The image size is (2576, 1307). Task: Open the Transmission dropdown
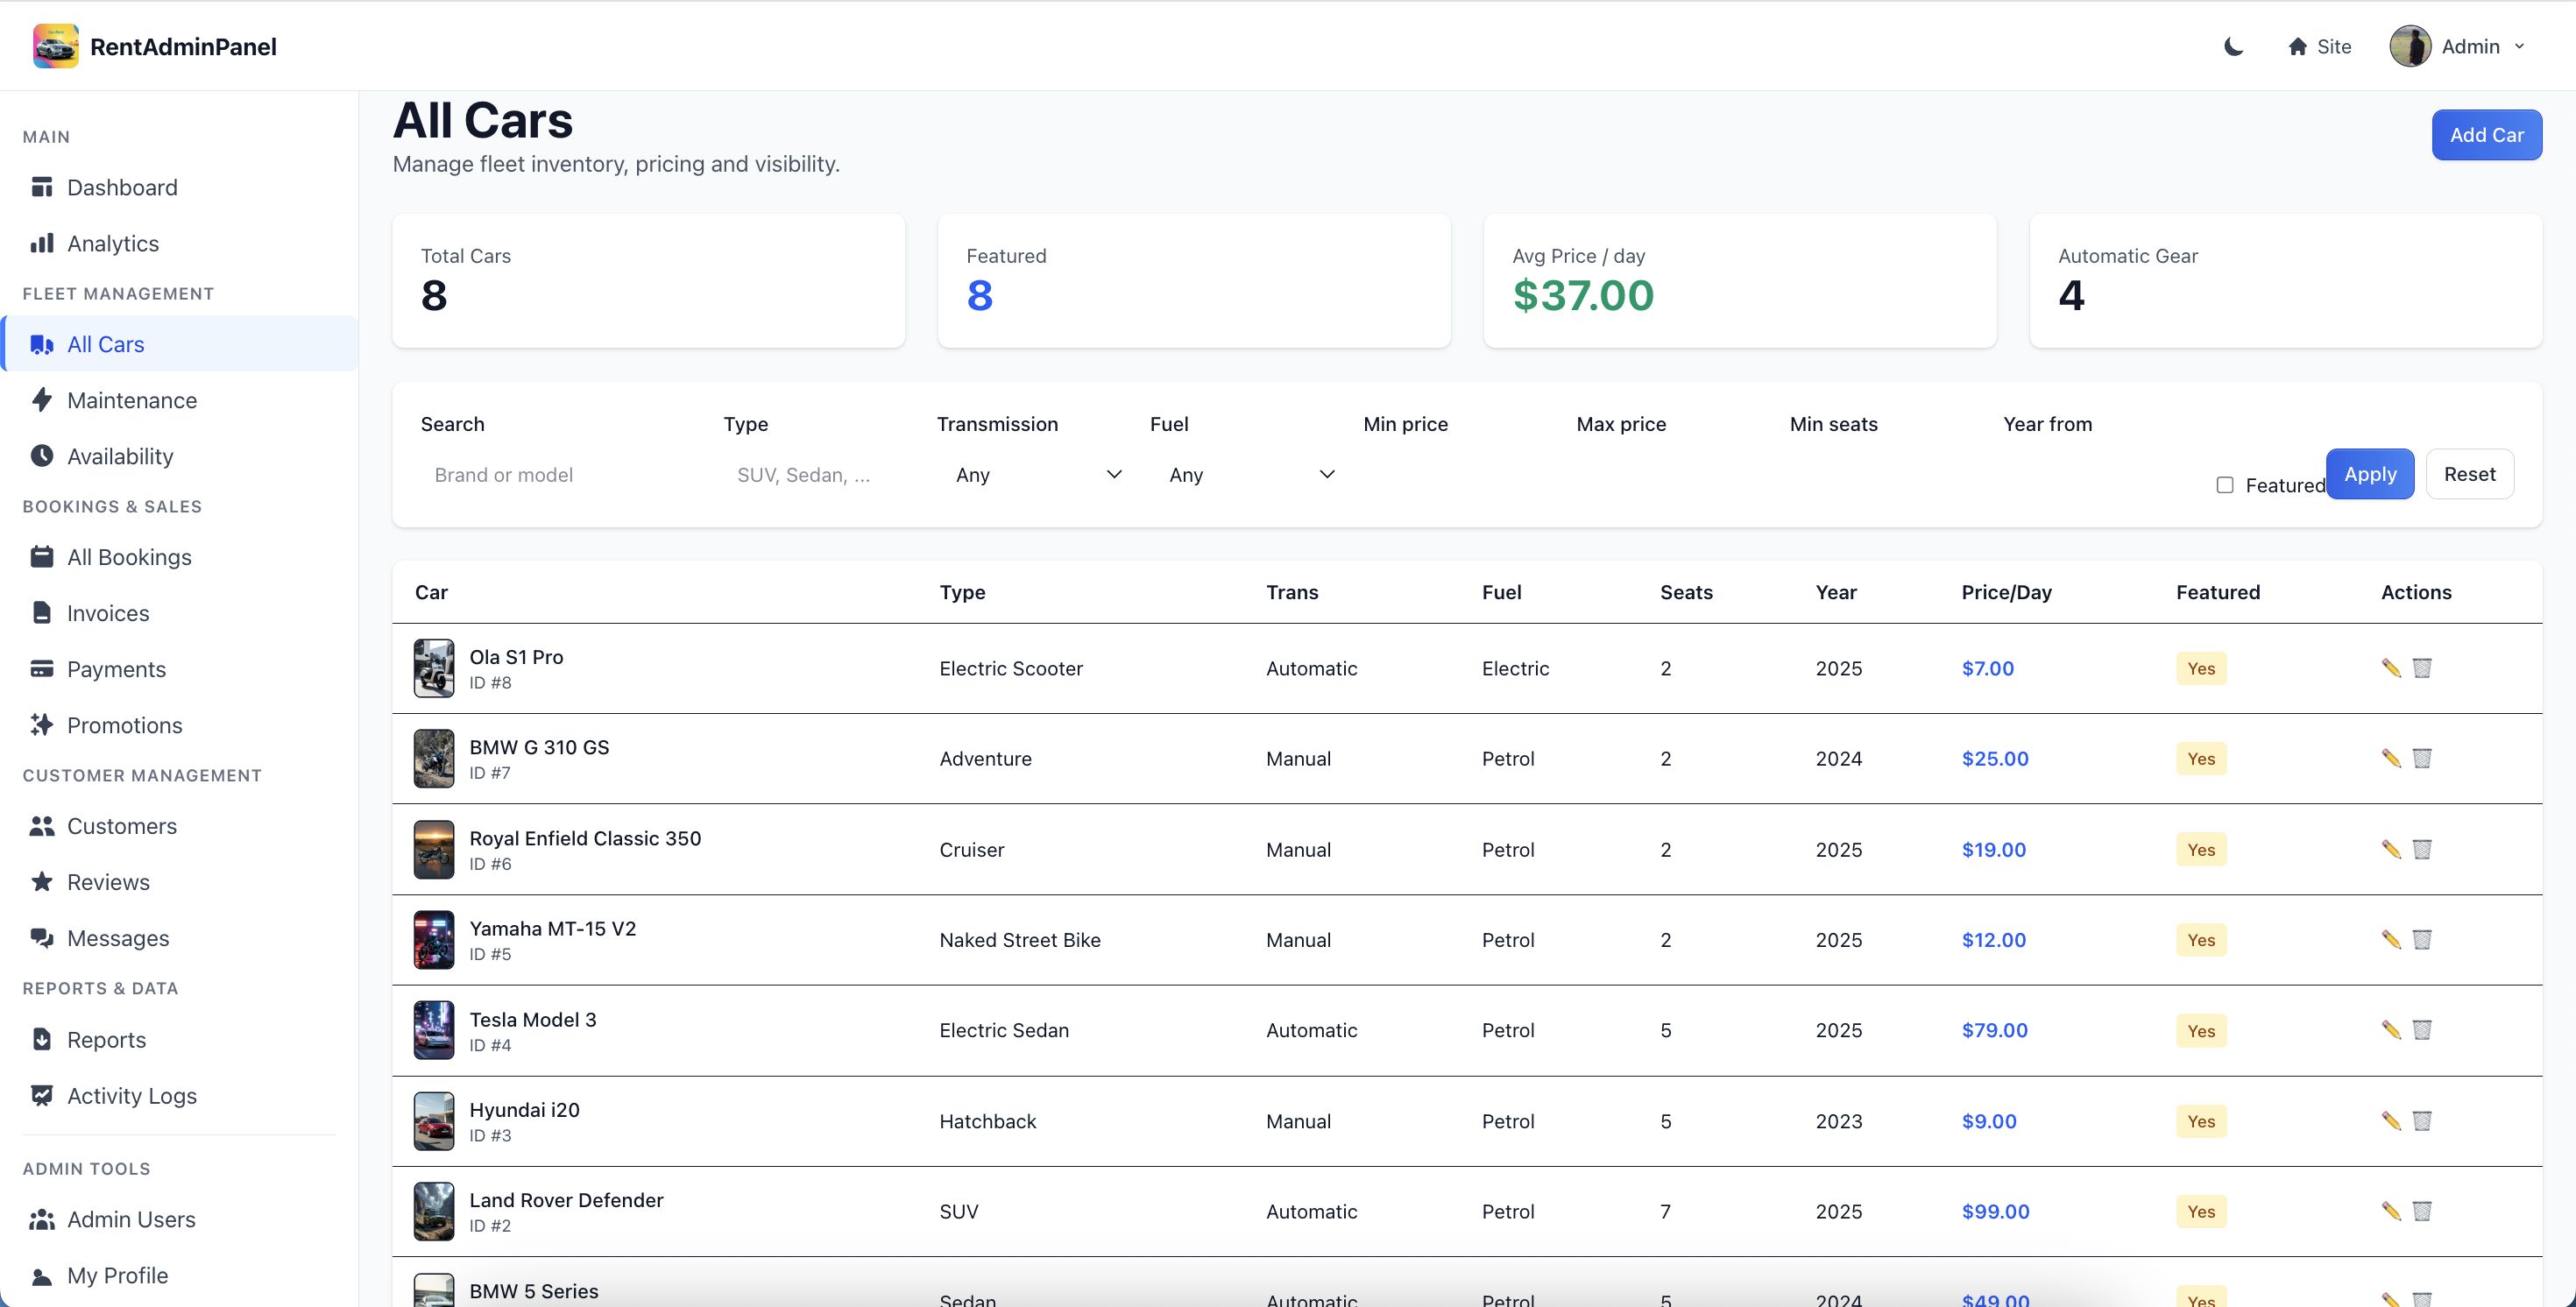pos(1037,475)
